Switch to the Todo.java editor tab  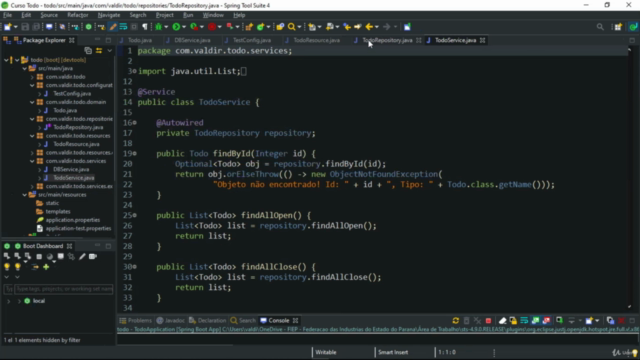(x=140, y=40)
